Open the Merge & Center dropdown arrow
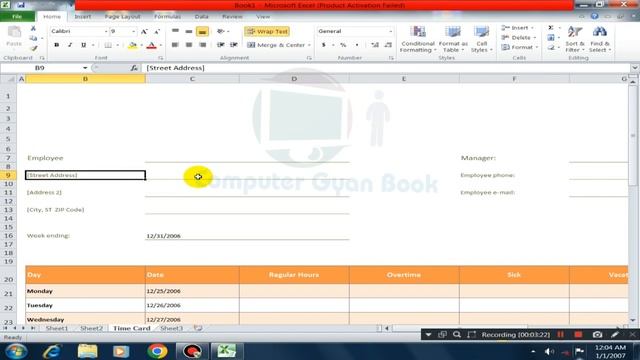Viewport: 640px width, 360px height. pyautogui.click(x=309, y=45)
